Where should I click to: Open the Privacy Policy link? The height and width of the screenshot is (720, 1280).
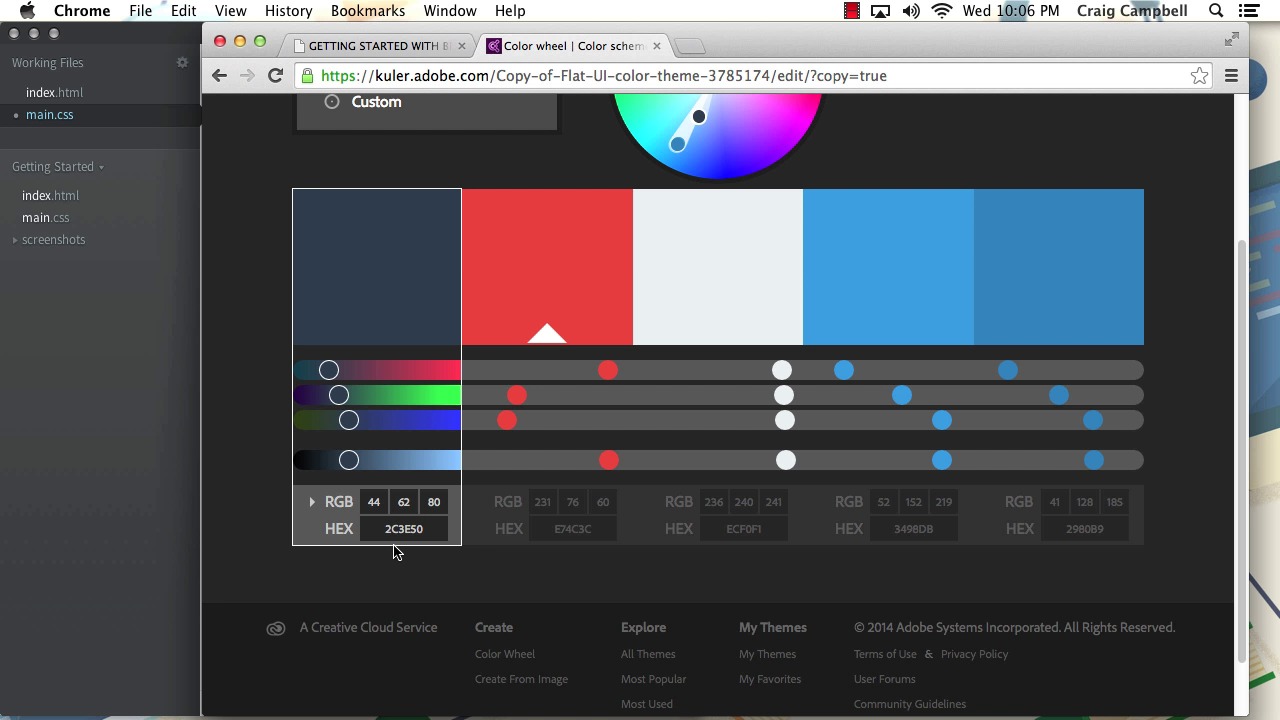tap(974, 654)
